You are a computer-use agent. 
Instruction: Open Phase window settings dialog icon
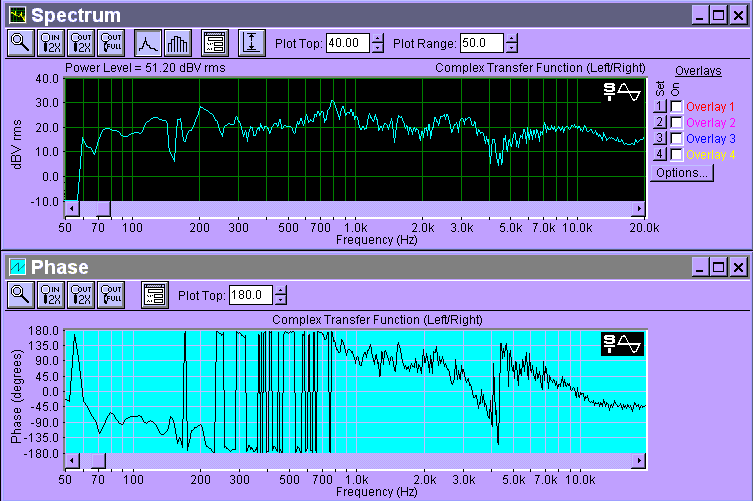(x=153, y=294)
